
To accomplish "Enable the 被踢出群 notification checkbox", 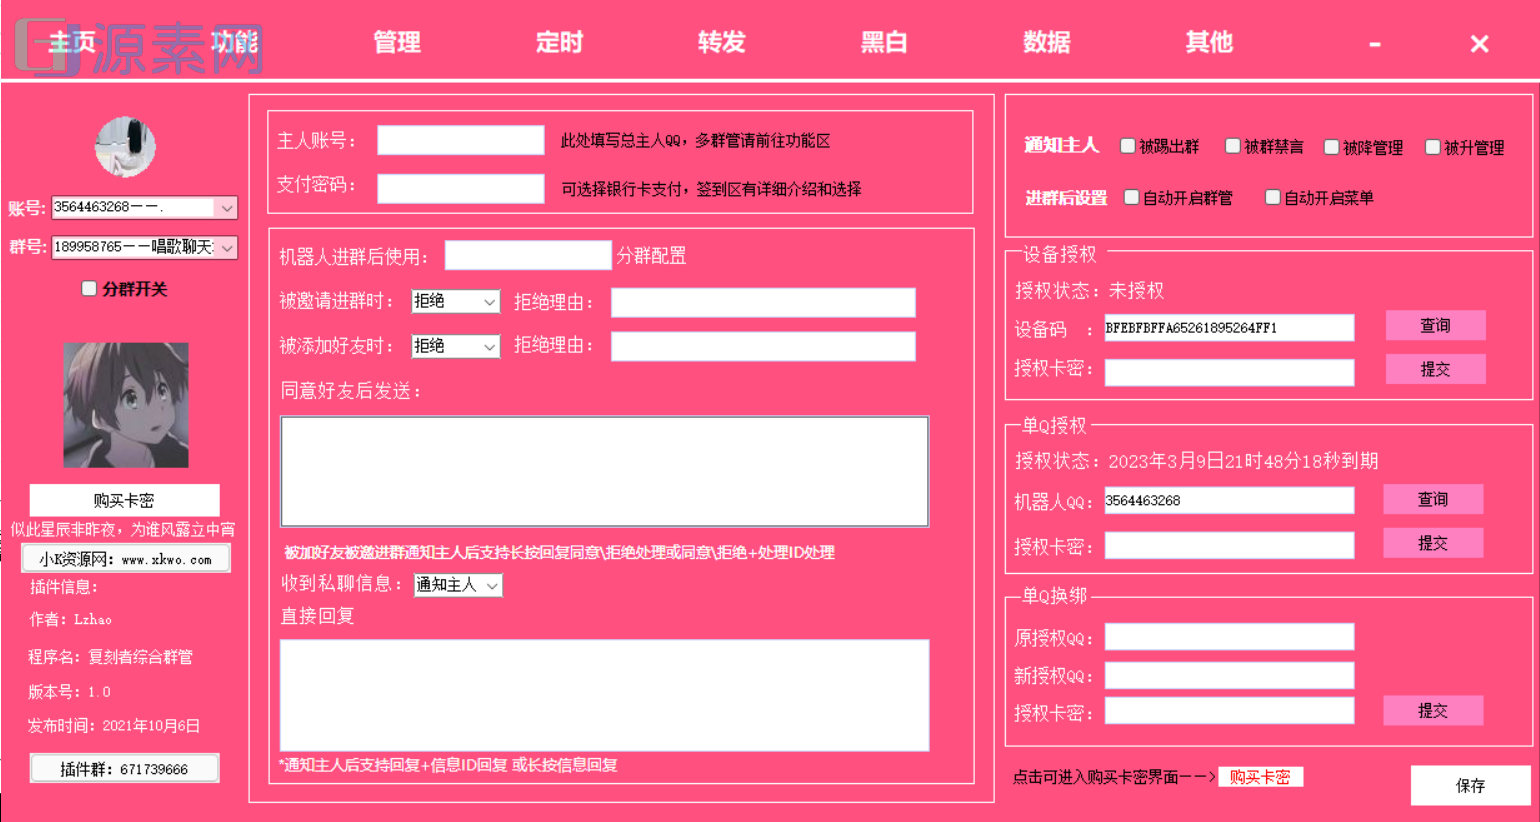I will click(x=1128, y=145).
